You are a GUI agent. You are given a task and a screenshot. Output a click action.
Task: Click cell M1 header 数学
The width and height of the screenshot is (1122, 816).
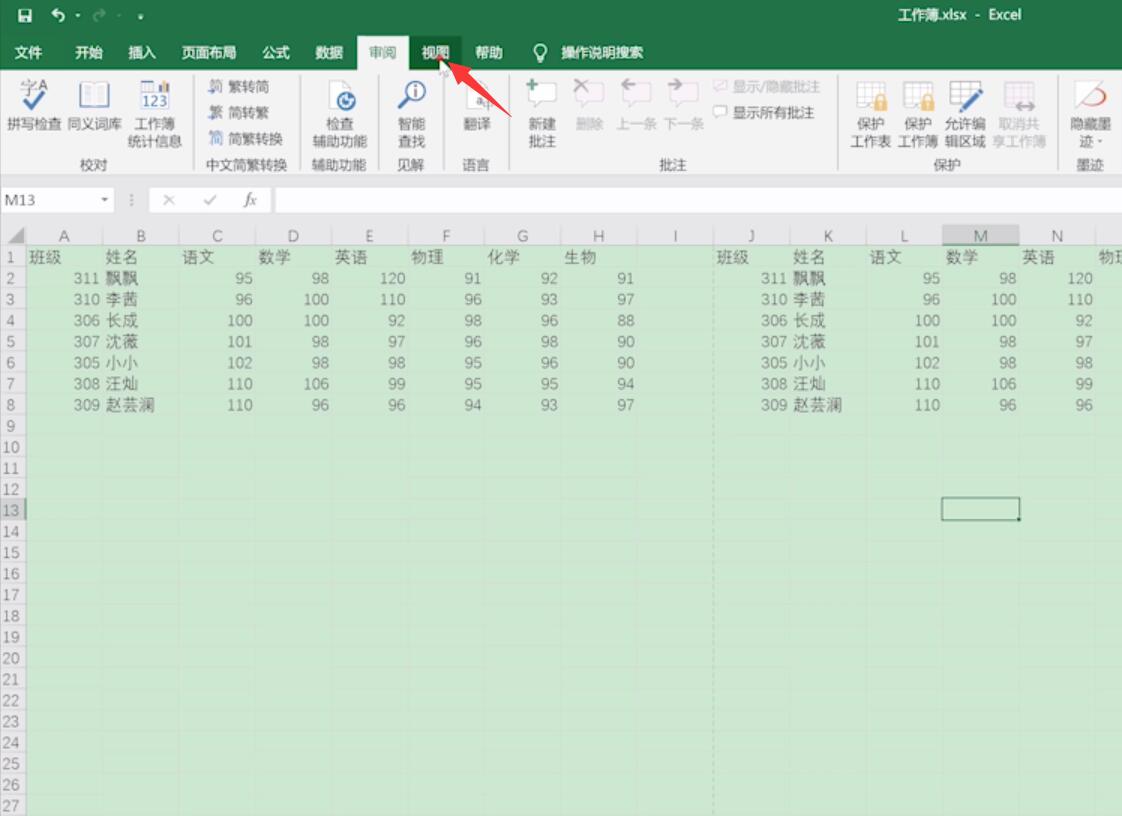tap(980, 257)
